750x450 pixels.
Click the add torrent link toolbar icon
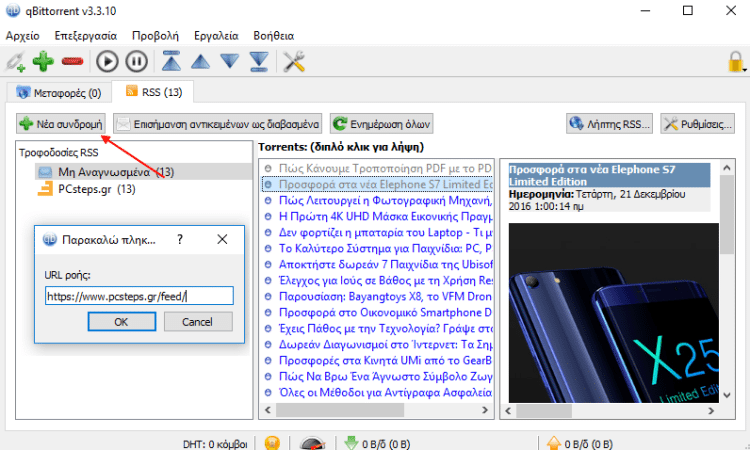pos(15,62)
